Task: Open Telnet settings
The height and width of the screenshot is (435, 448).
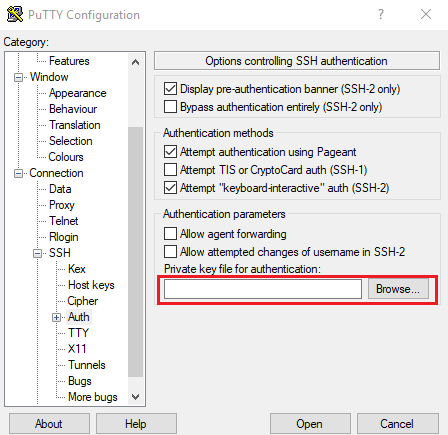Action: (x=63, y=221)
